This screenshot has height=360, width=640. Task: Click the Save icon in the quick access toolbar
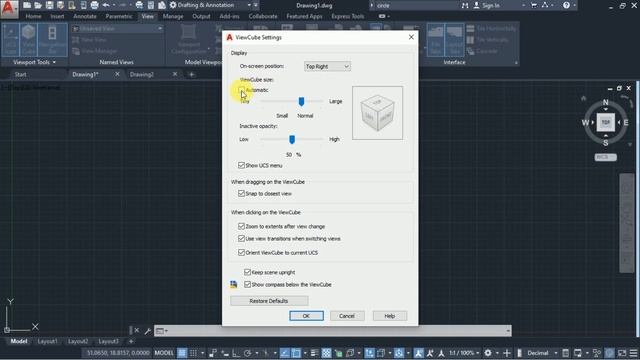(49, 5)
